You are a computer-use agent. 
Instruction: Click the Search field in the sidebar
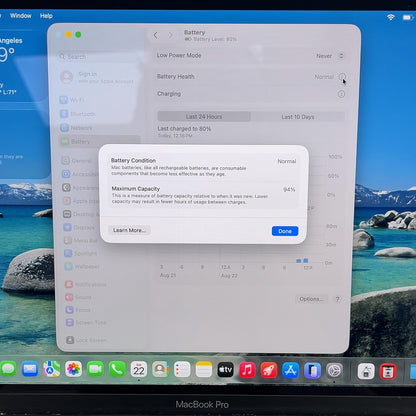click(98, 57)
